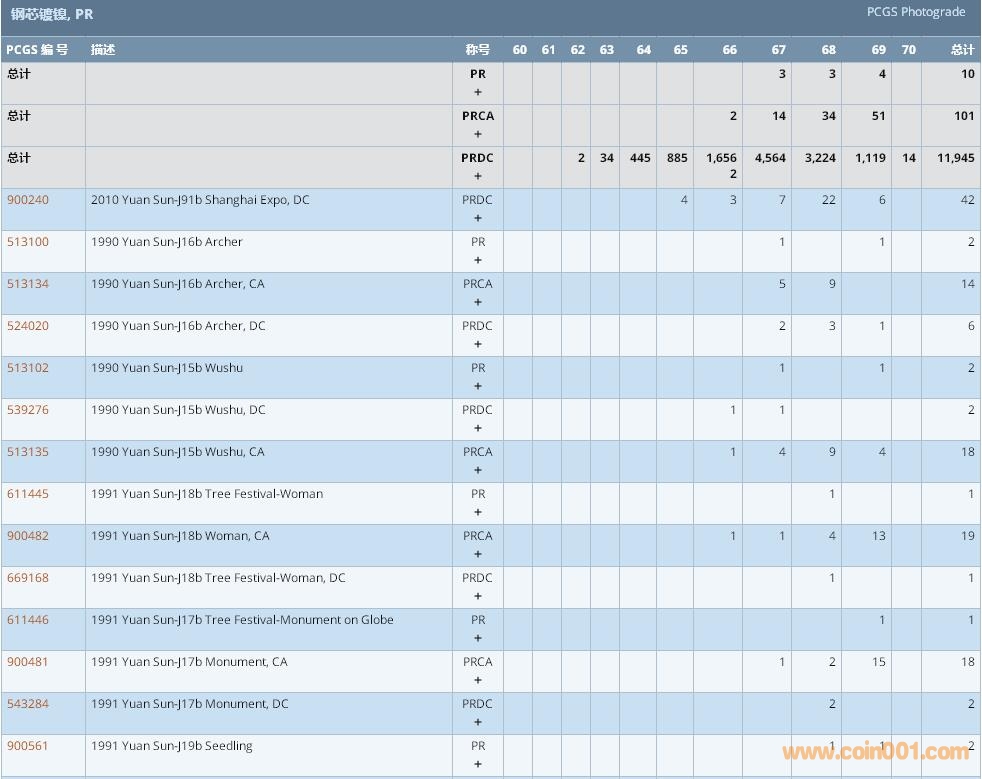This screenshot has width=982, height=779.
Task: Select PCGS number 524020 link
Action: [x=27, y=326]
